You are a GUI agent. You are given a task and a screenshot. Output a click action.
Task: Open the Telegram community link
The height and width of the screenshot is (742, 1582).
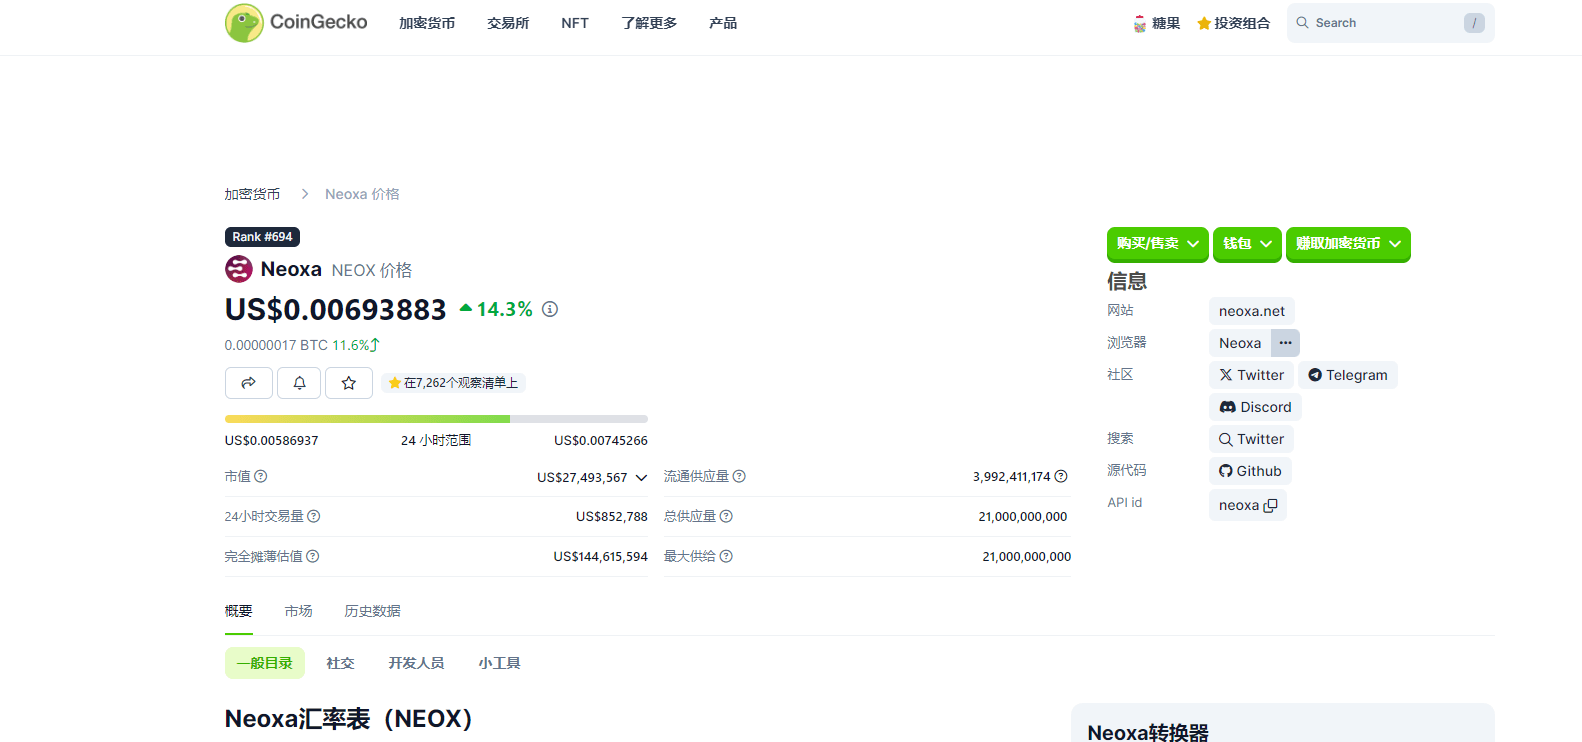pyautogui.click(x=1347, y=375)
